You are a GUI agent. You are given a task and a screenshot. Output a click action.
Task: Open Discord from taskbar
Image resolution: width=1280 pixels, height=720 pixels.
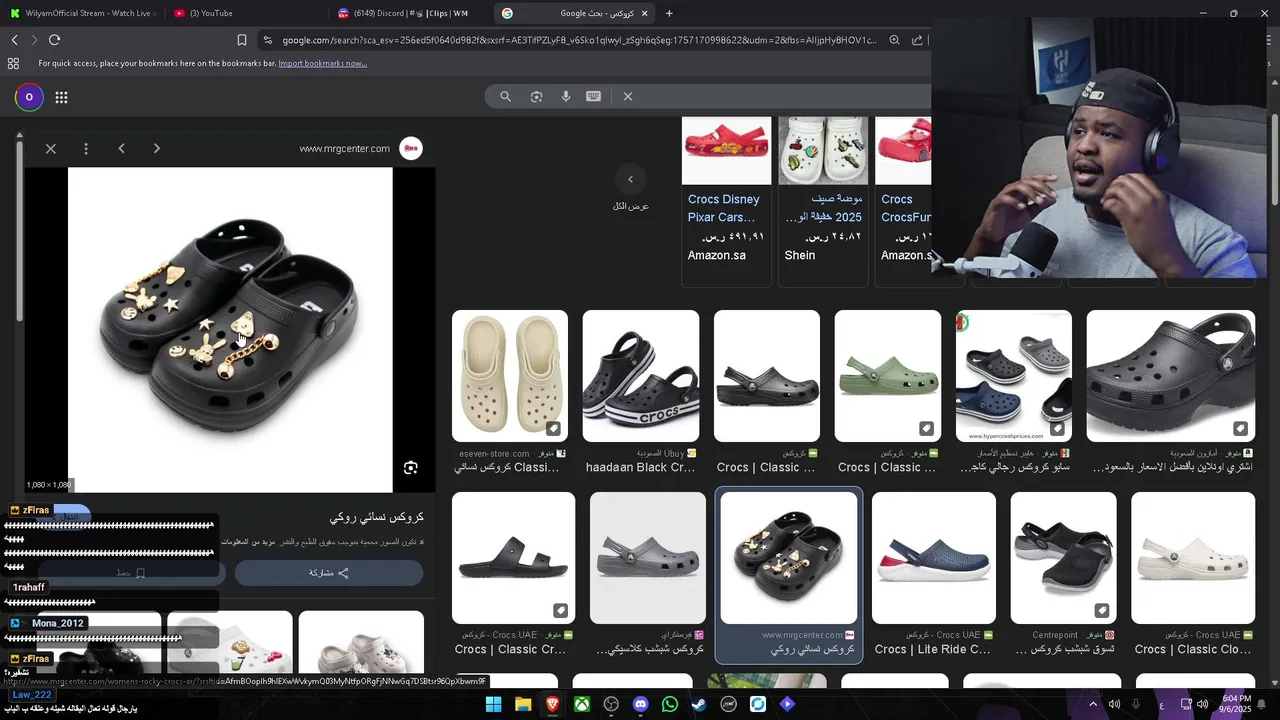pyautogui.click(x=641, y=705)
